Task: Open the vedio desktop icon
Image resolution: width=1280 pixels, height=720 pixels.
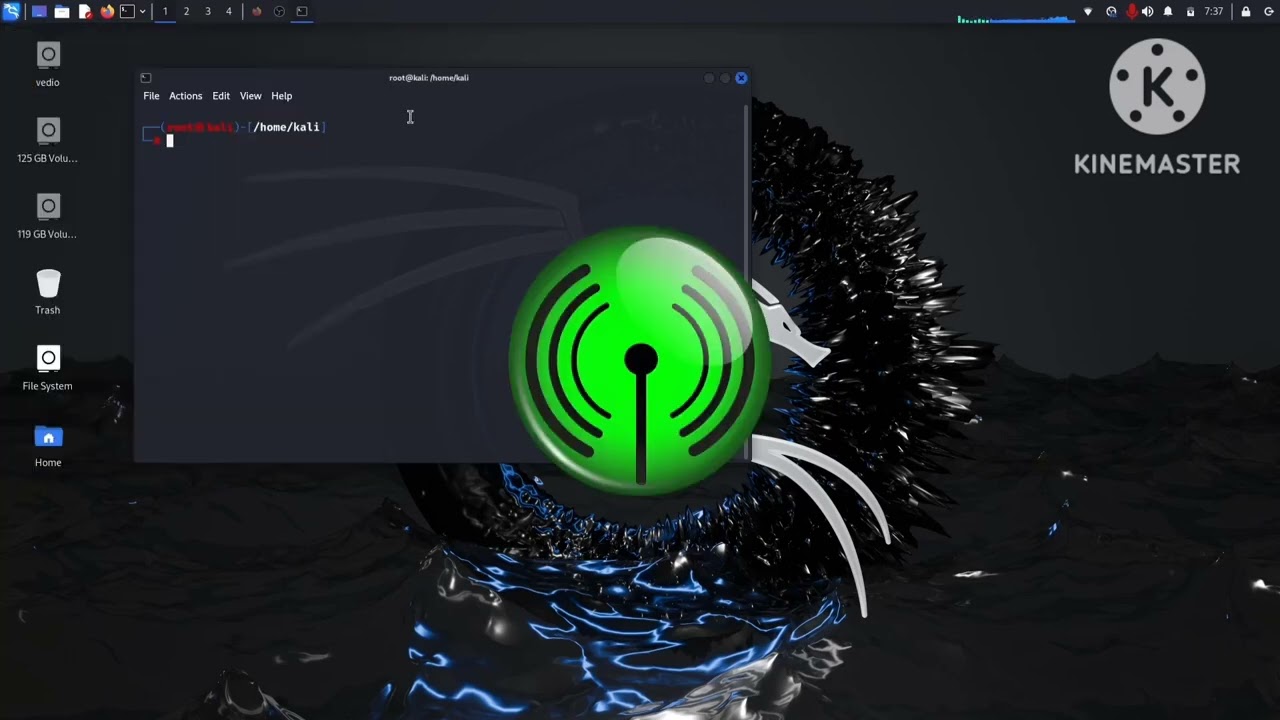Action: [x=48, y=63]
